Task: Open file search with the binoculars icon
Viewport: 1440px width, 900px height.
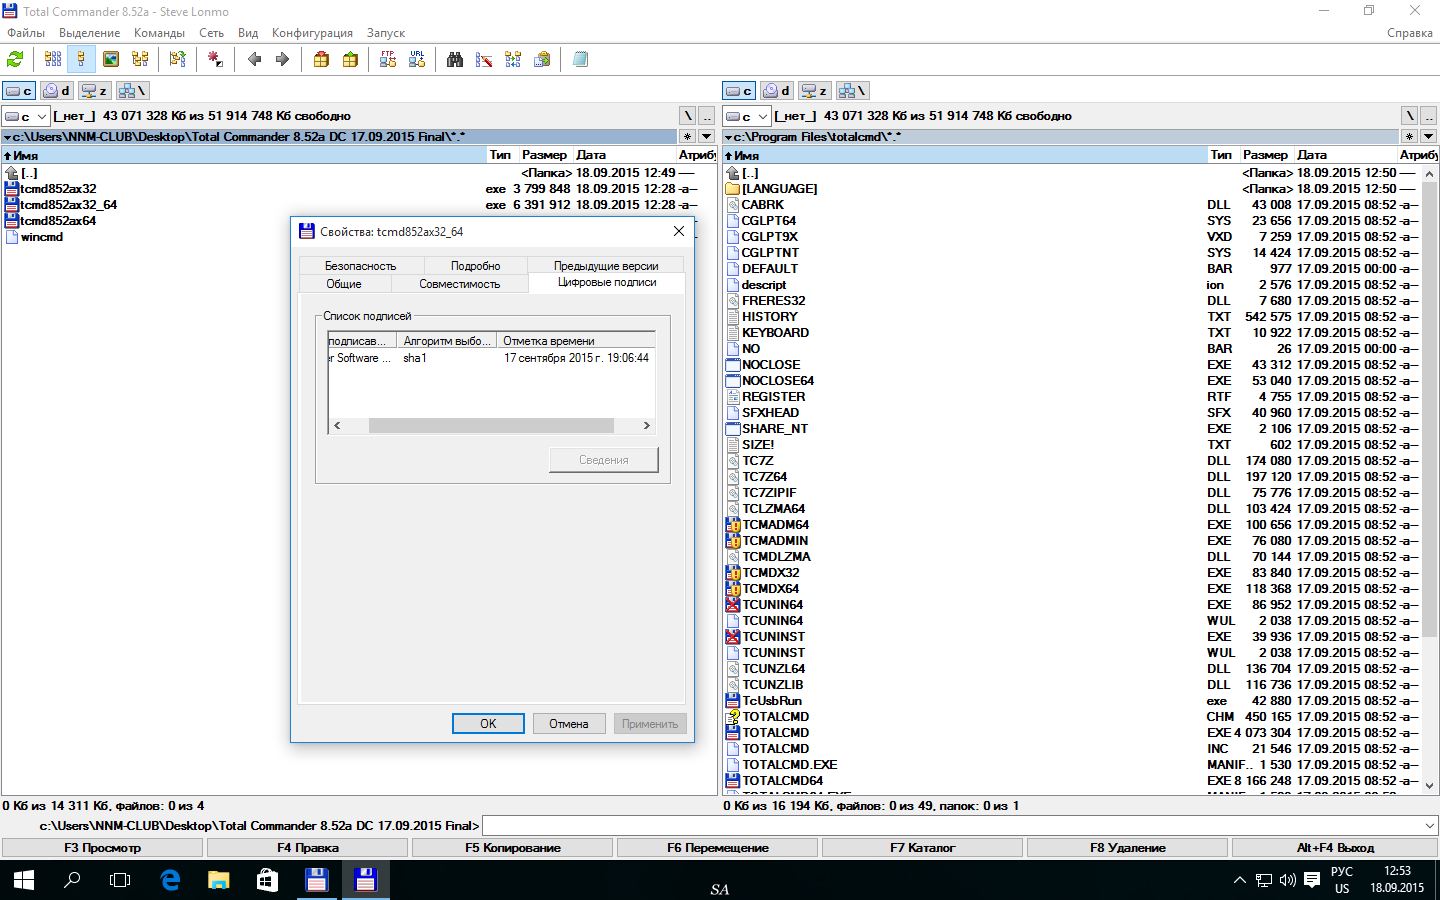Action: click(x=455, y=60)
